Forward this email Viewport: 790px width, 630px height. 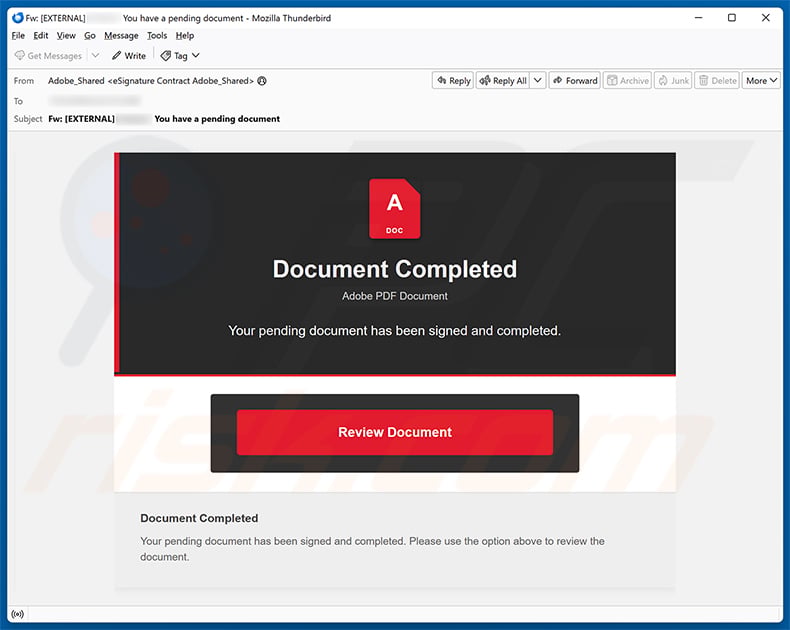pyautogui.click(x=575, y=81)
